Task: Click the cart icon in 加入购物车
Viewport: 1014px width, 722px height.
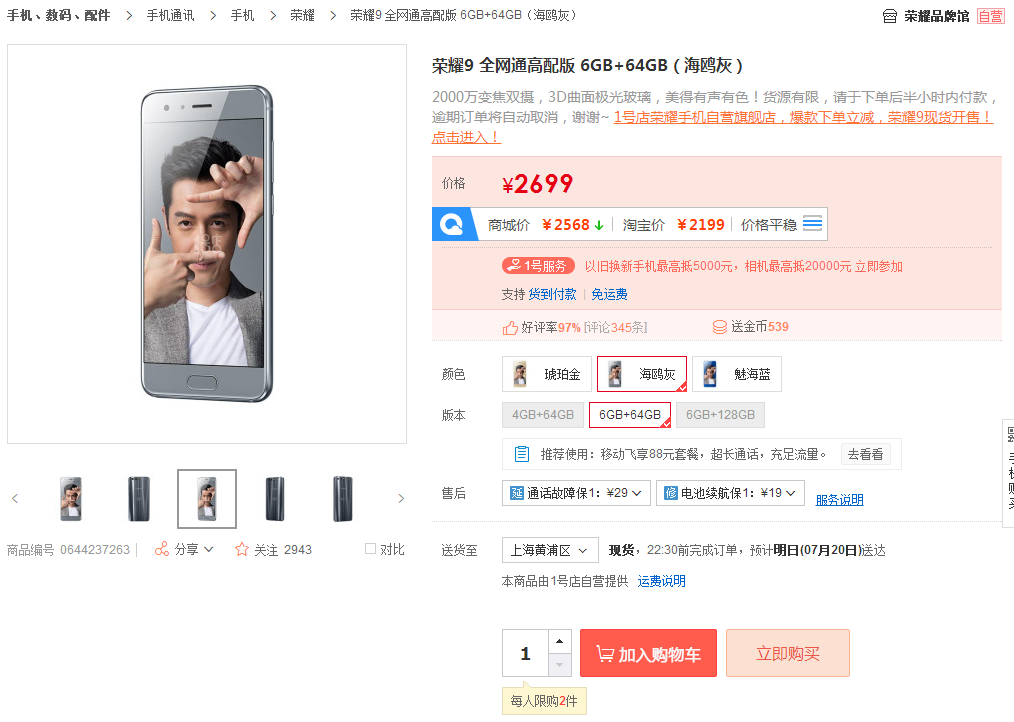Action: click(604, 654)
